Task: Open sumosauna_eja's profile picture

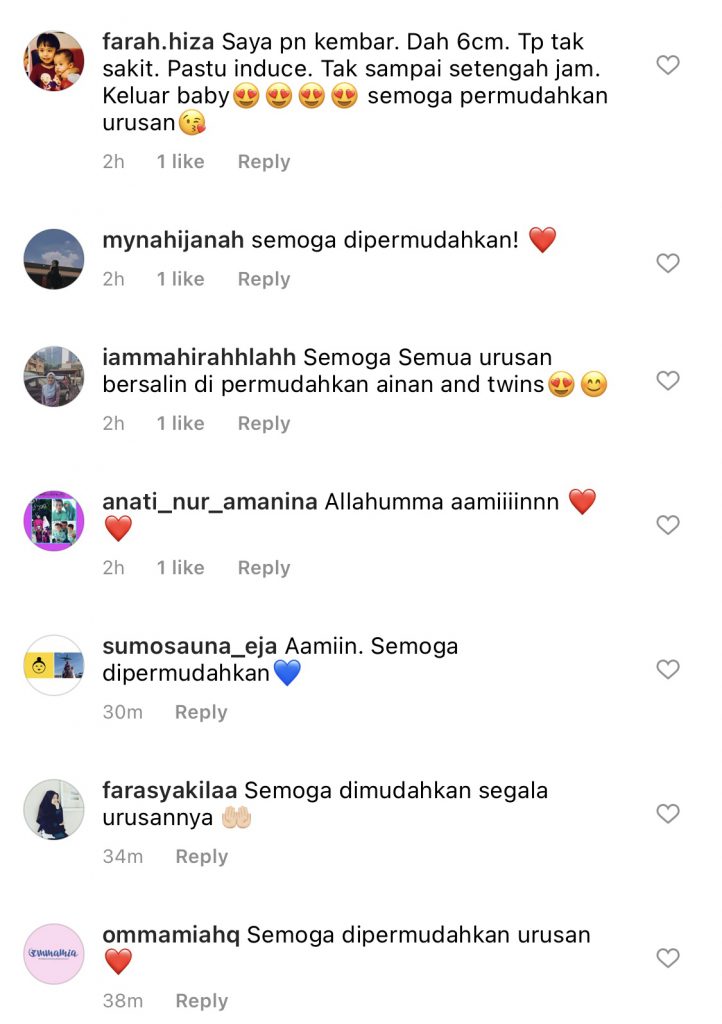Action: 54,665
